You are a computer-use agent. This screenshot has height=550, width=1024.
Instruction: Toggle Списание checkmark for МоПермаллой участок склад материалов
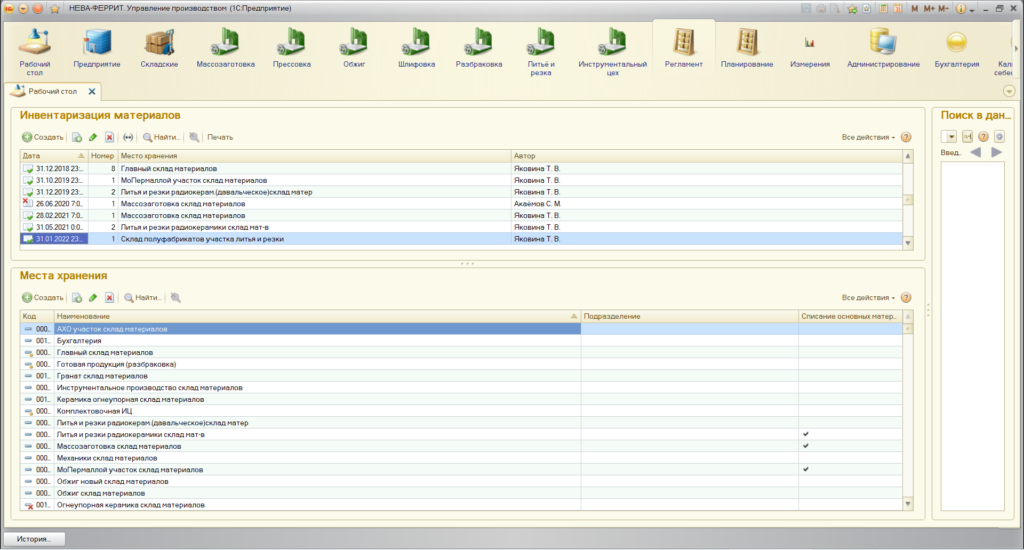(x=806, y=469)
